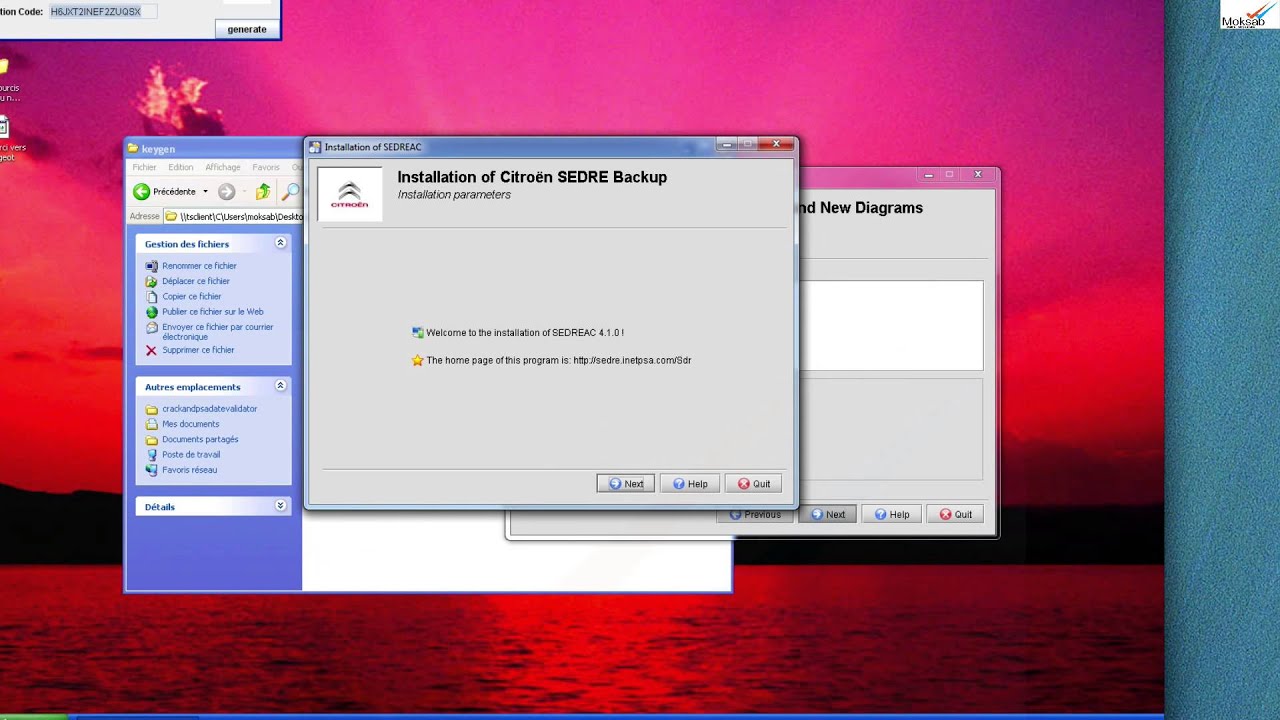Click Envoyer ce fichier par courrier électronique
Screen dimensions: 1280x720
pyautogui.click(x=217, y=332)
